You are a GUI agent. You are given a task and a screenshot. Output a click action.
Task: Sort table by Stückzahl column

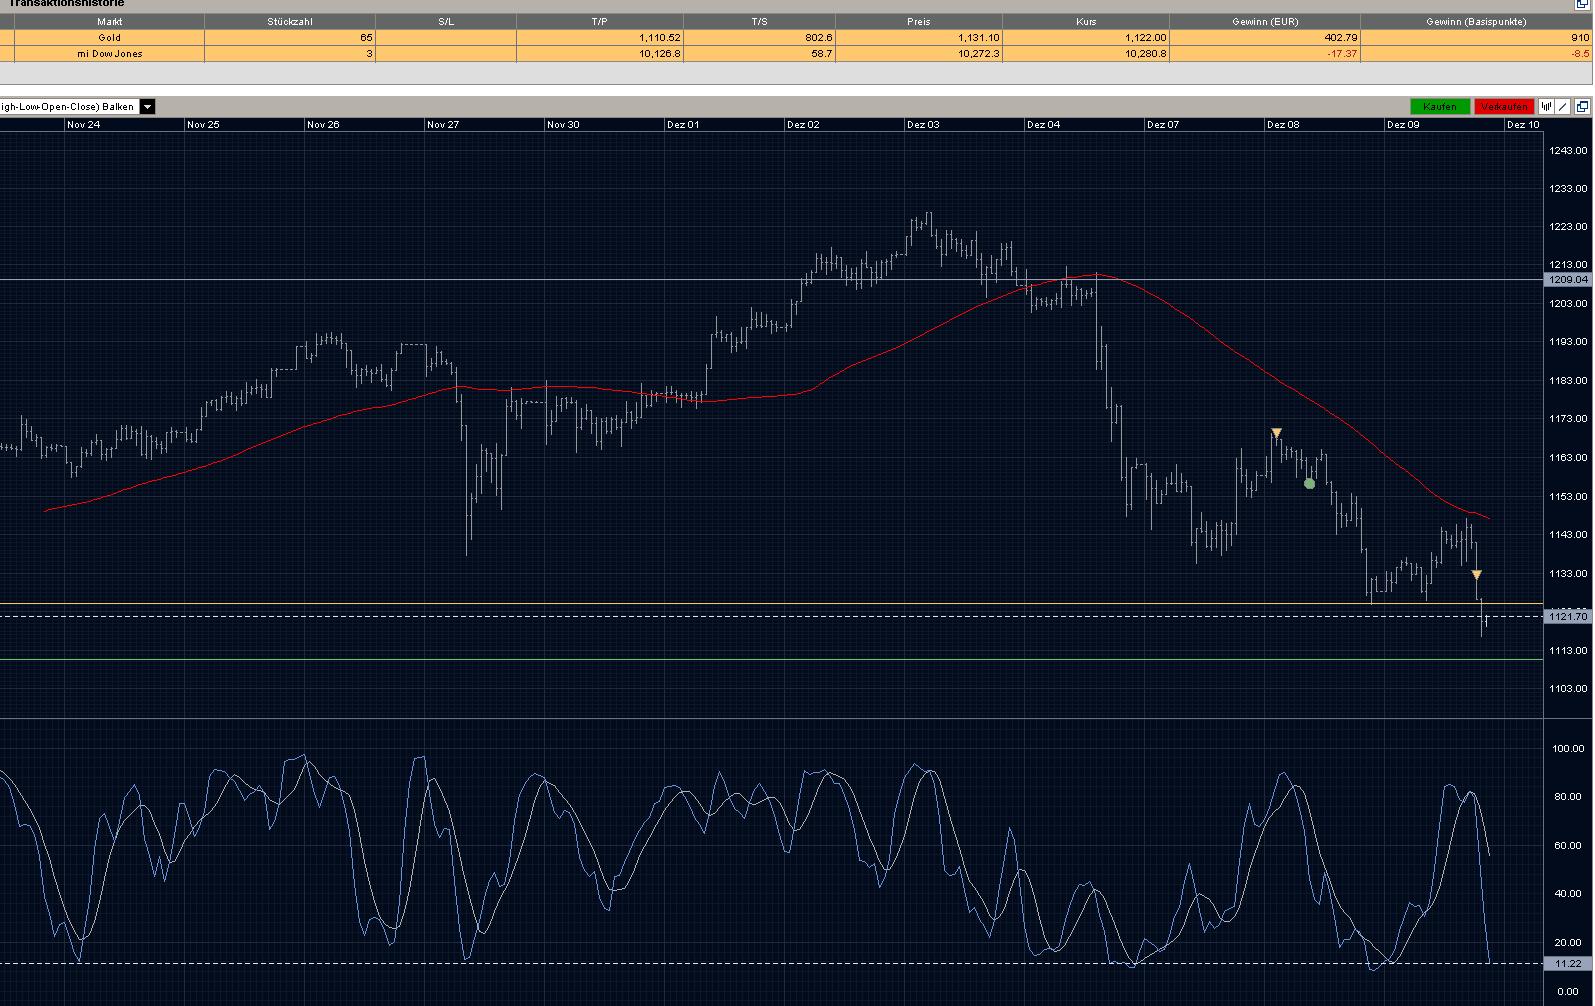coord(290,22)
